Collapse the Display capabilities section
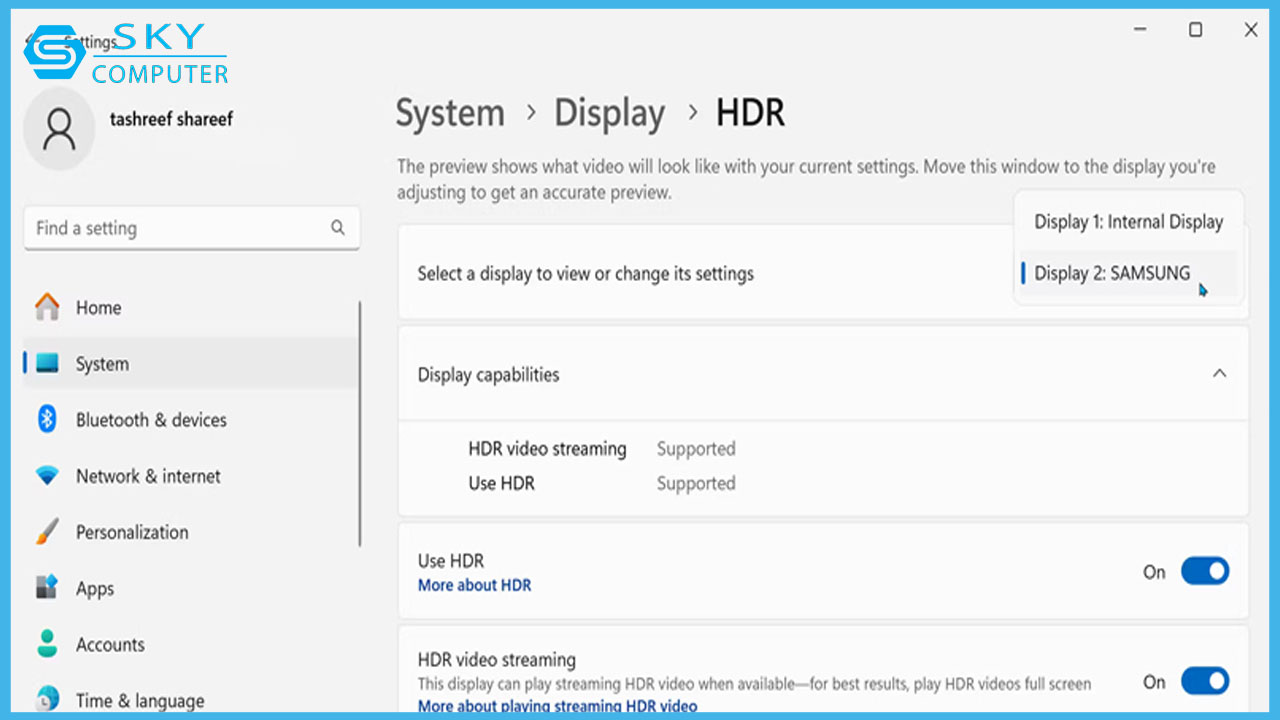Image resolution: width=1280 pixels, height=720 pixels. [1219, 374]
